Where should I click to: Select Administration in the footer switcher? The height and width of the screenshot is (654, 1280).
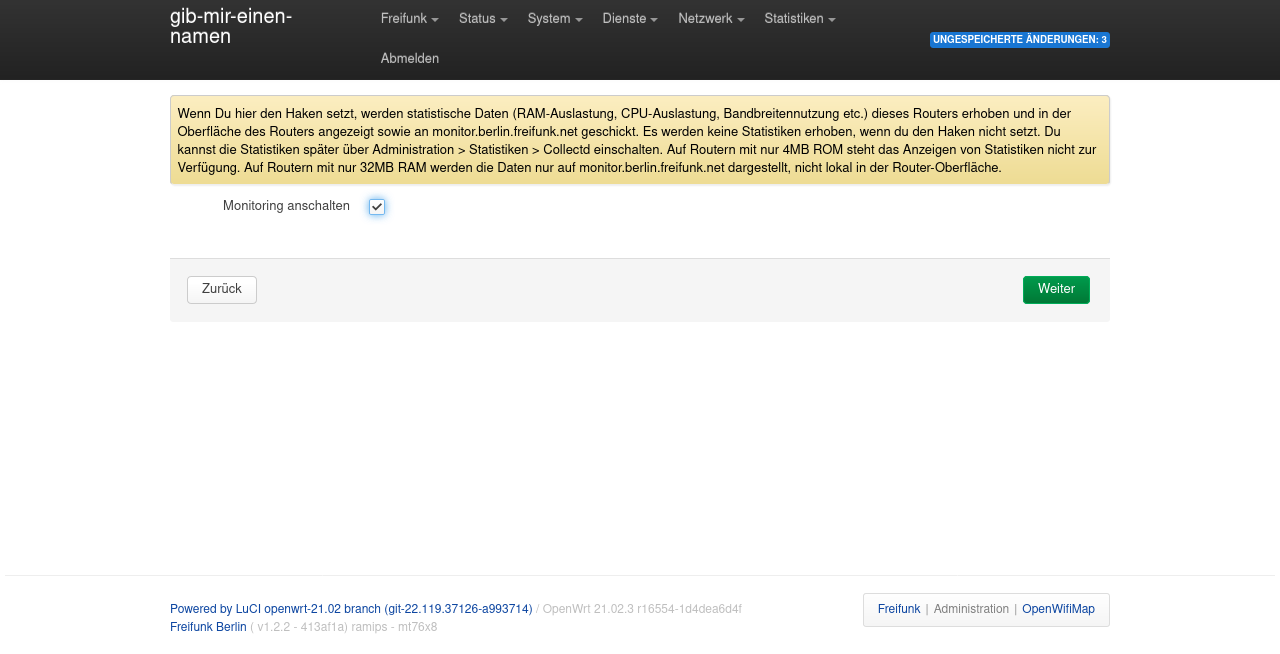[x=971, y=609]
